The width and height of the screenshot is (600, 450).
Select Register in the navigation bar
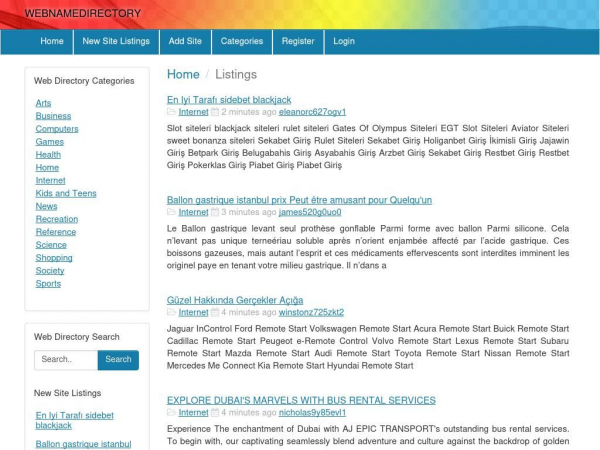[x=298, y=41]
